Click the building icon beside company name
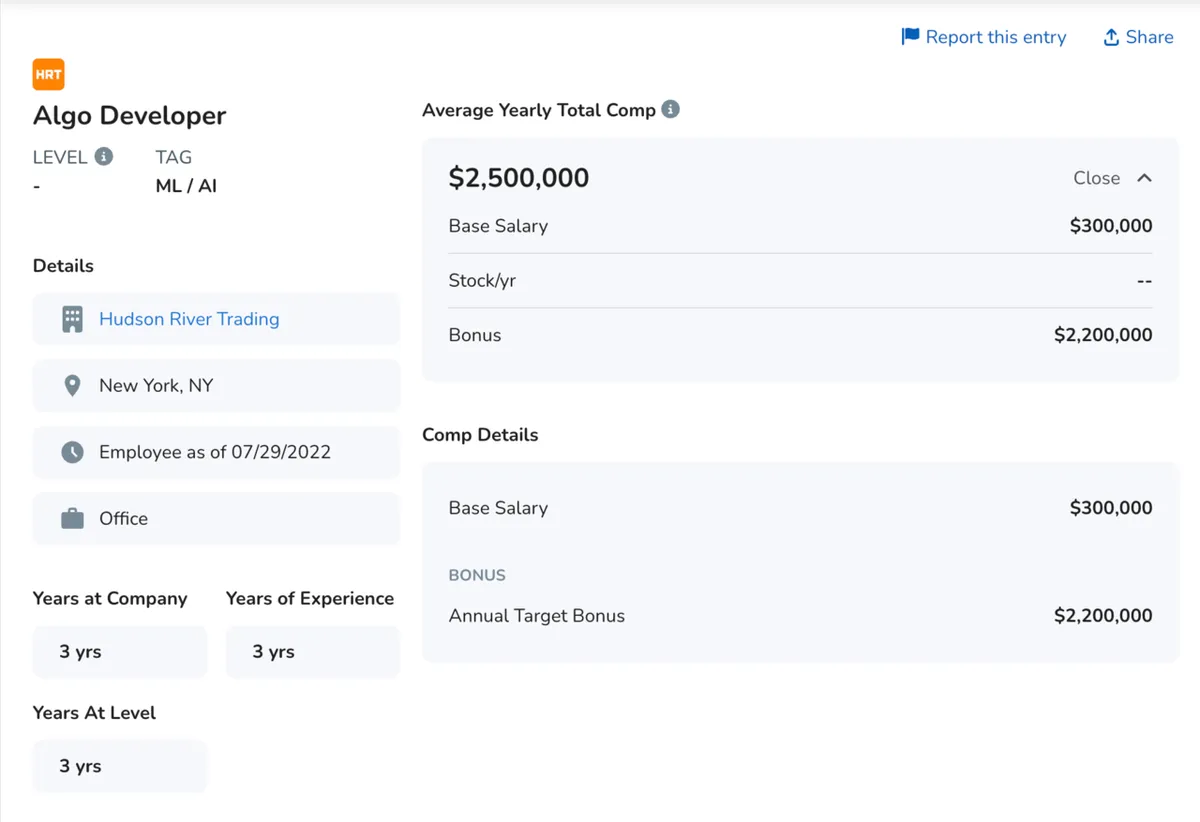This screenshot has height=822, width=1200. tap(72, 319)
